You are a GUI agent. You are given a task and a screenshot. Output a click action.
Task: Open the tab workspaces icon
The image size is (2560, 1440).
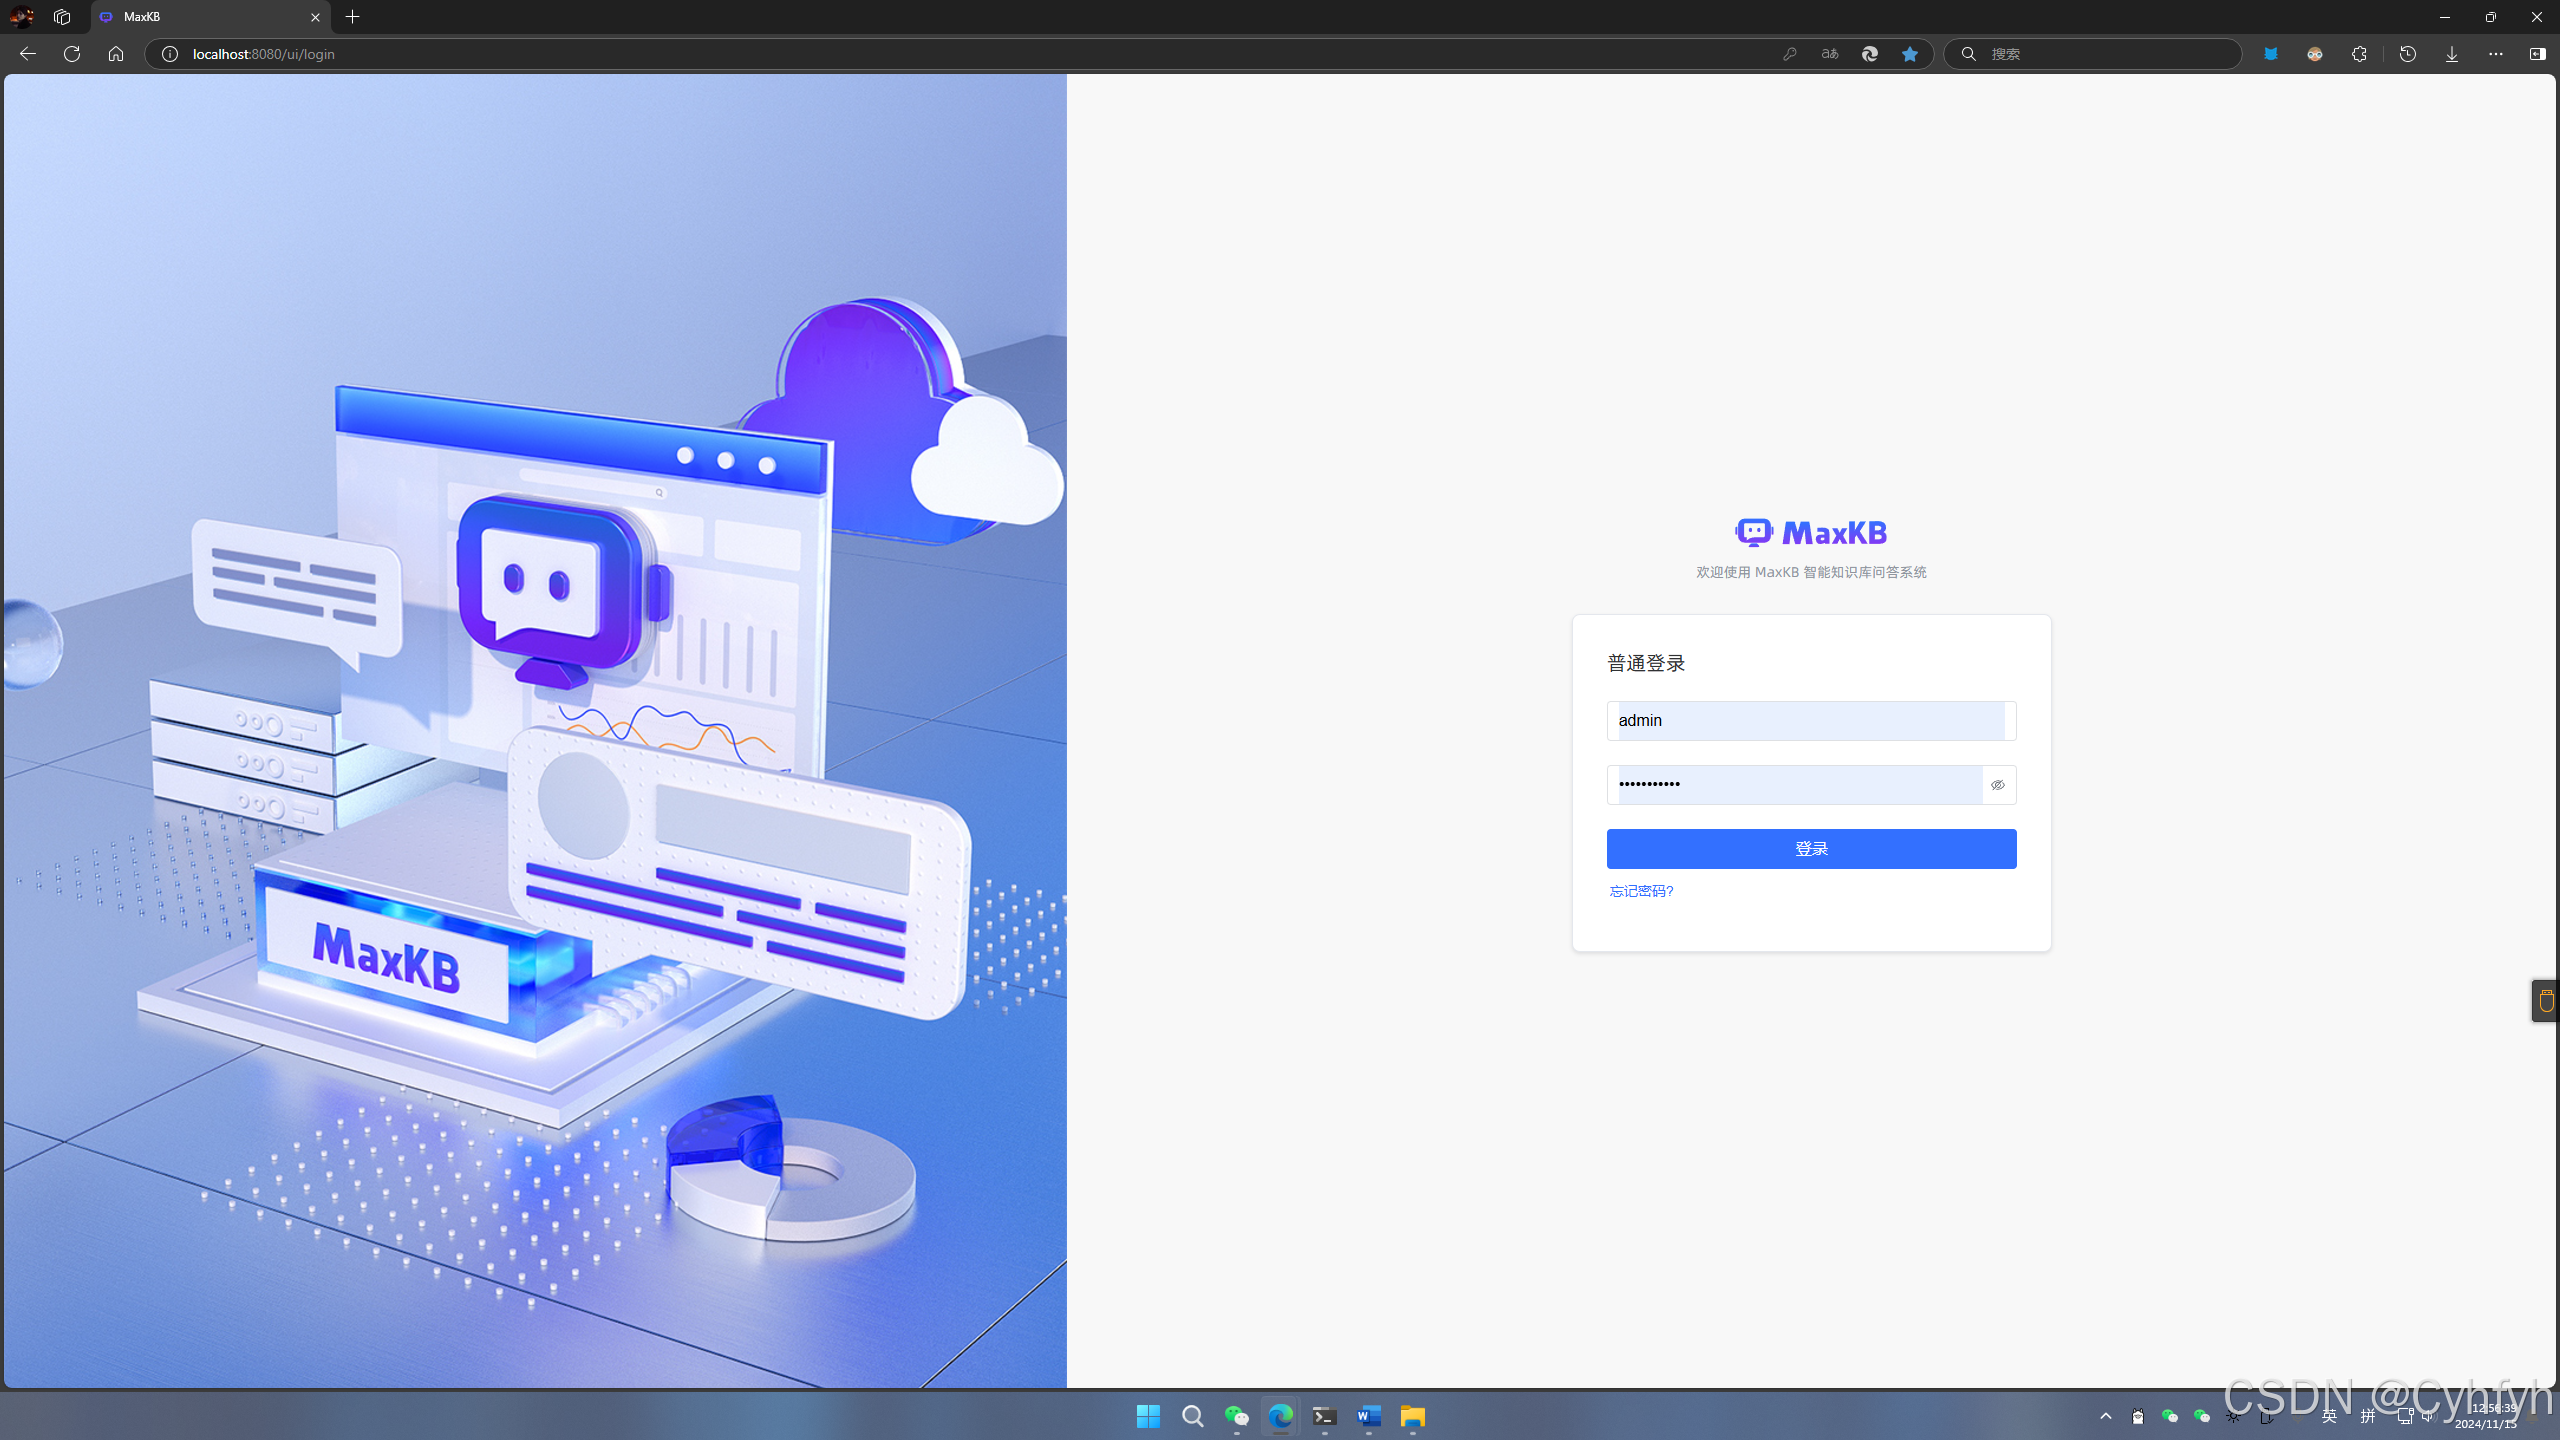coord(62,17)
